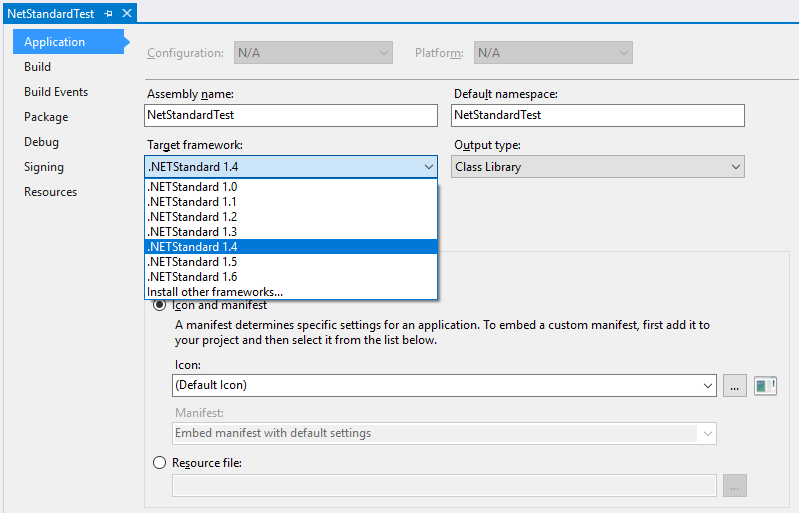Click the Default namespace input field
799x513 pixels.
(x=598, y=116)
